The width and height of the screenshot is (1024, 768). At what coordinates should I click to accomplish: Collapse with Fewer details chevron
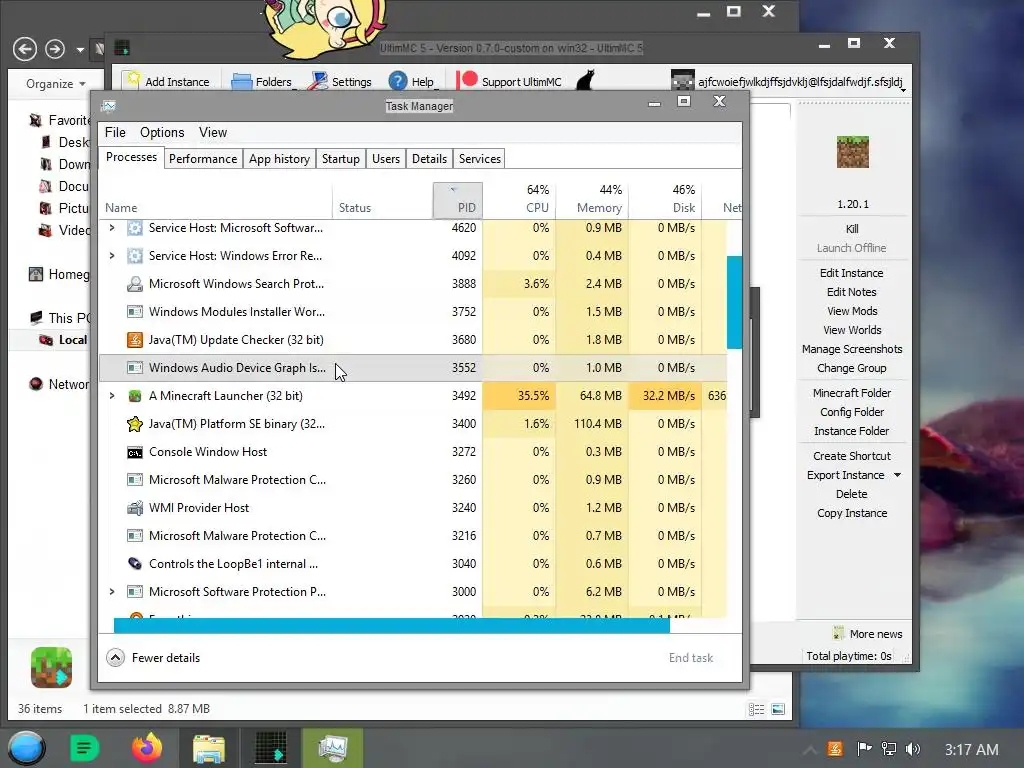pyautogui.click(x=115, y=658)
